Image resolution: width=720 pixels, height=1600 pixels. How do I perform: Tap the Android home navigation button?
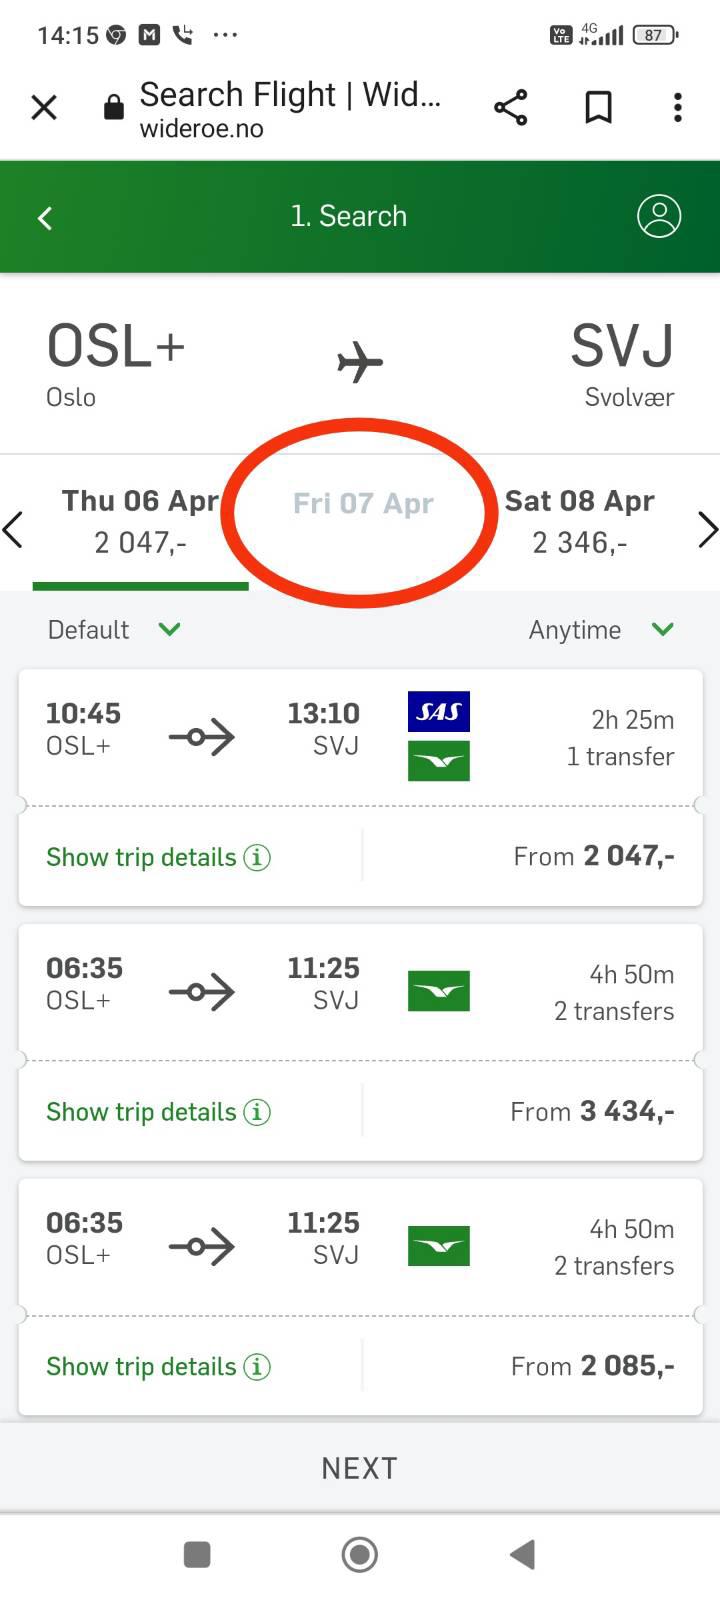[360, 1555]
